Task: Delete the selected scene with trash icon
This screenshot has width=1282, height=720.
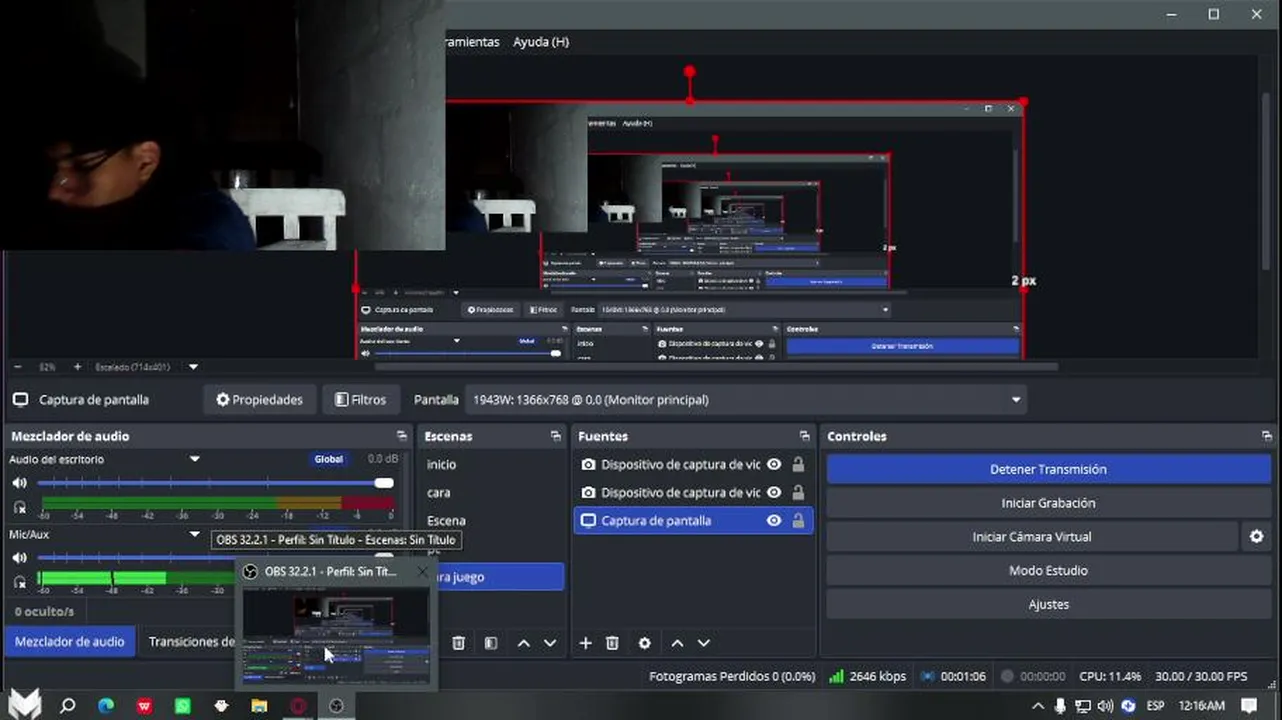Action: click(x=459, y=643)
